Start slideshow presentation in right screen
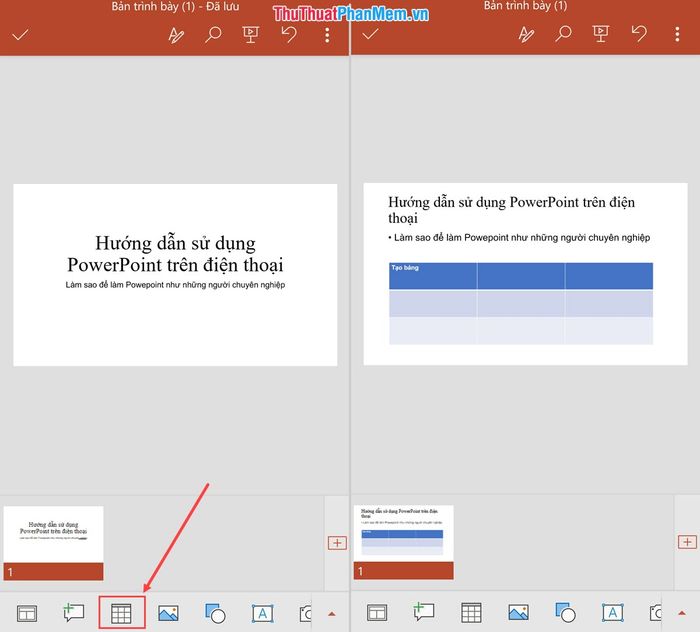The image size is (700, 632). click(600, 34)
